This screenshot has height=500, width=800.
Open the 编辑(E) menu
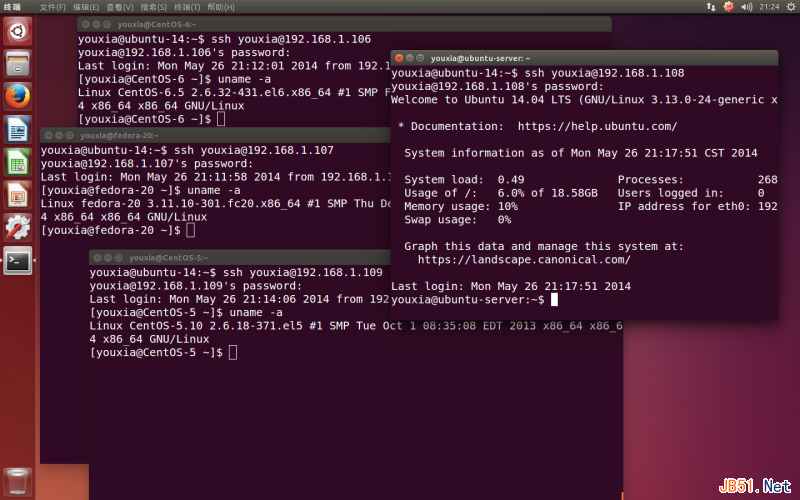point(86,7)
